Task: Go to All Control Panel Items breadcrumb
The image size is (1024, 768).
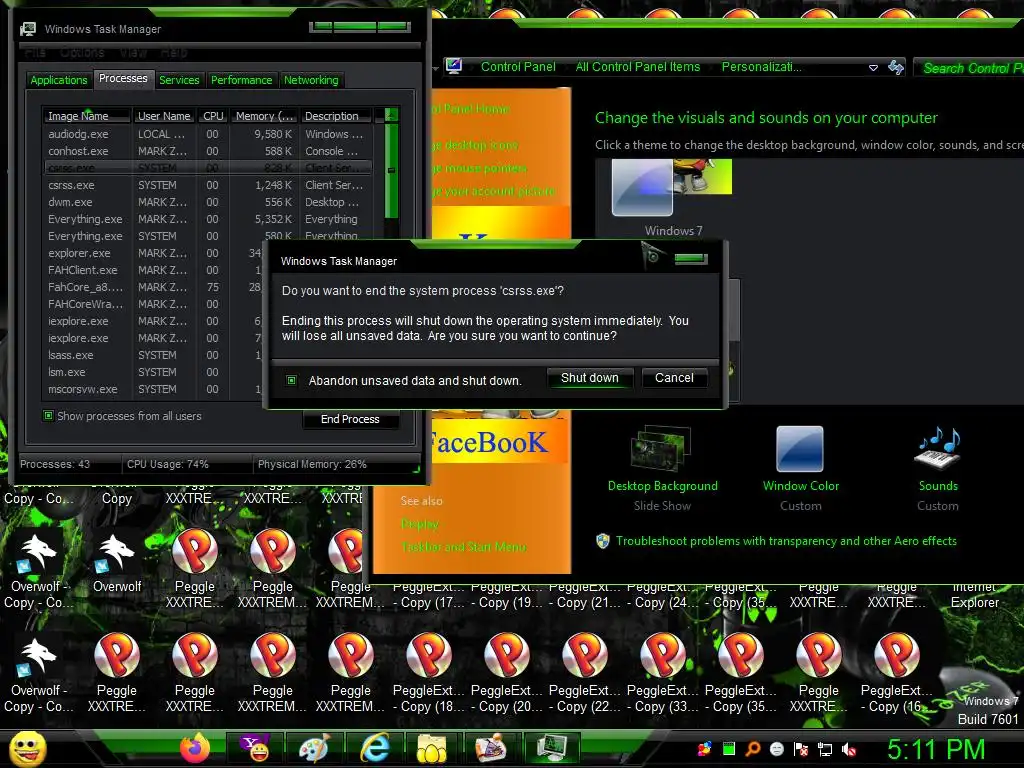Action: 637,67
